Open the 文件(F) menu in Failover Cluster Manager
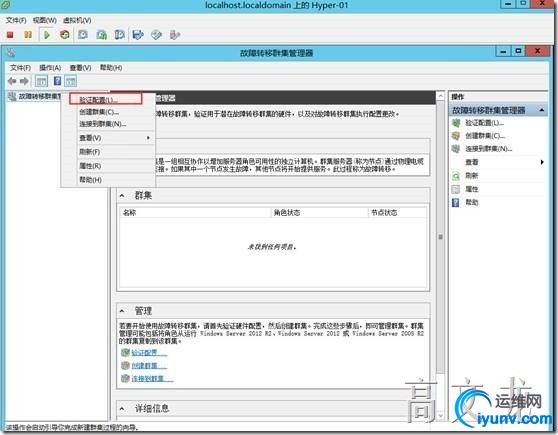 (x=20, y=67)
